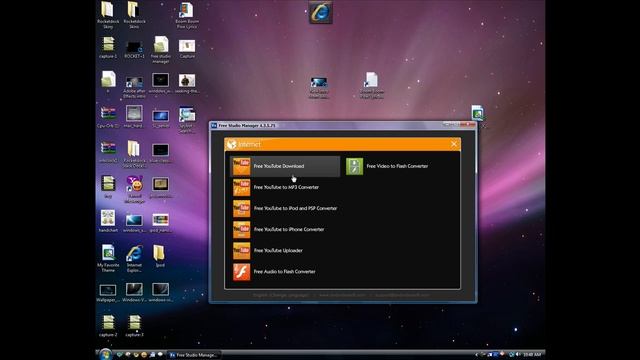The width and height of the screenshot is (640, 360).
Task: Select the handchart desktop icon
Action: click(x=108, y=221)
